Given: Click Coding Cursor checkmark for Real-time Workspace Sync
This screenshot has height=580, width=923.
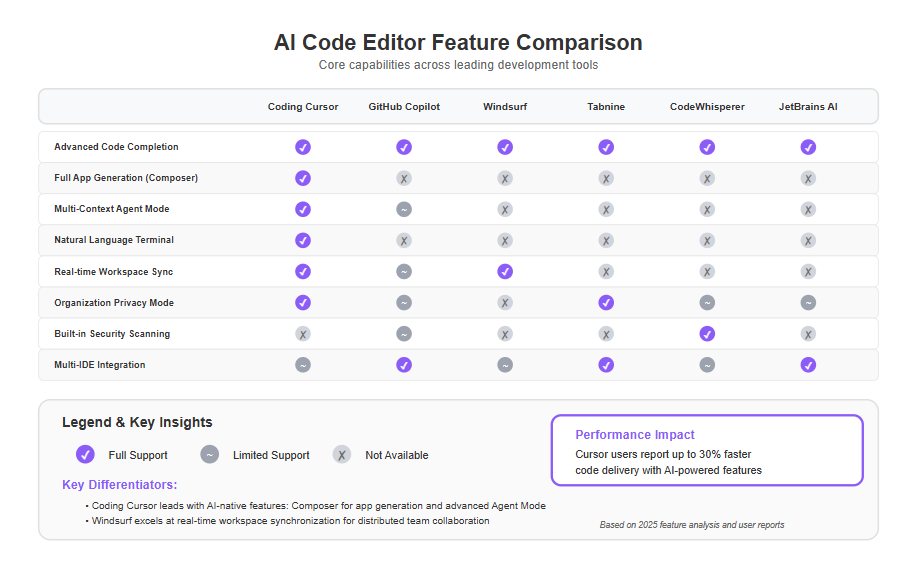Looking at the screenshot, I should tap(303, 271).
